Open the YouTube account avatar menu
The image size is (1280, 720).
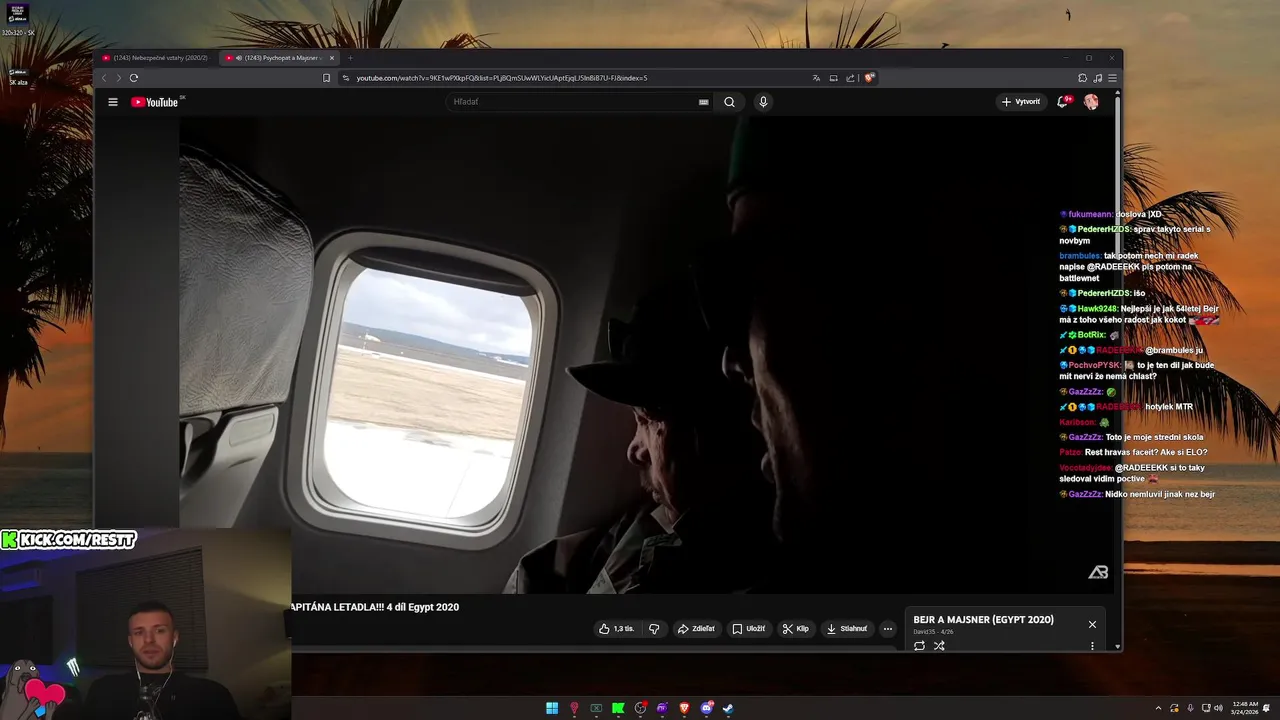point(1091,102)
